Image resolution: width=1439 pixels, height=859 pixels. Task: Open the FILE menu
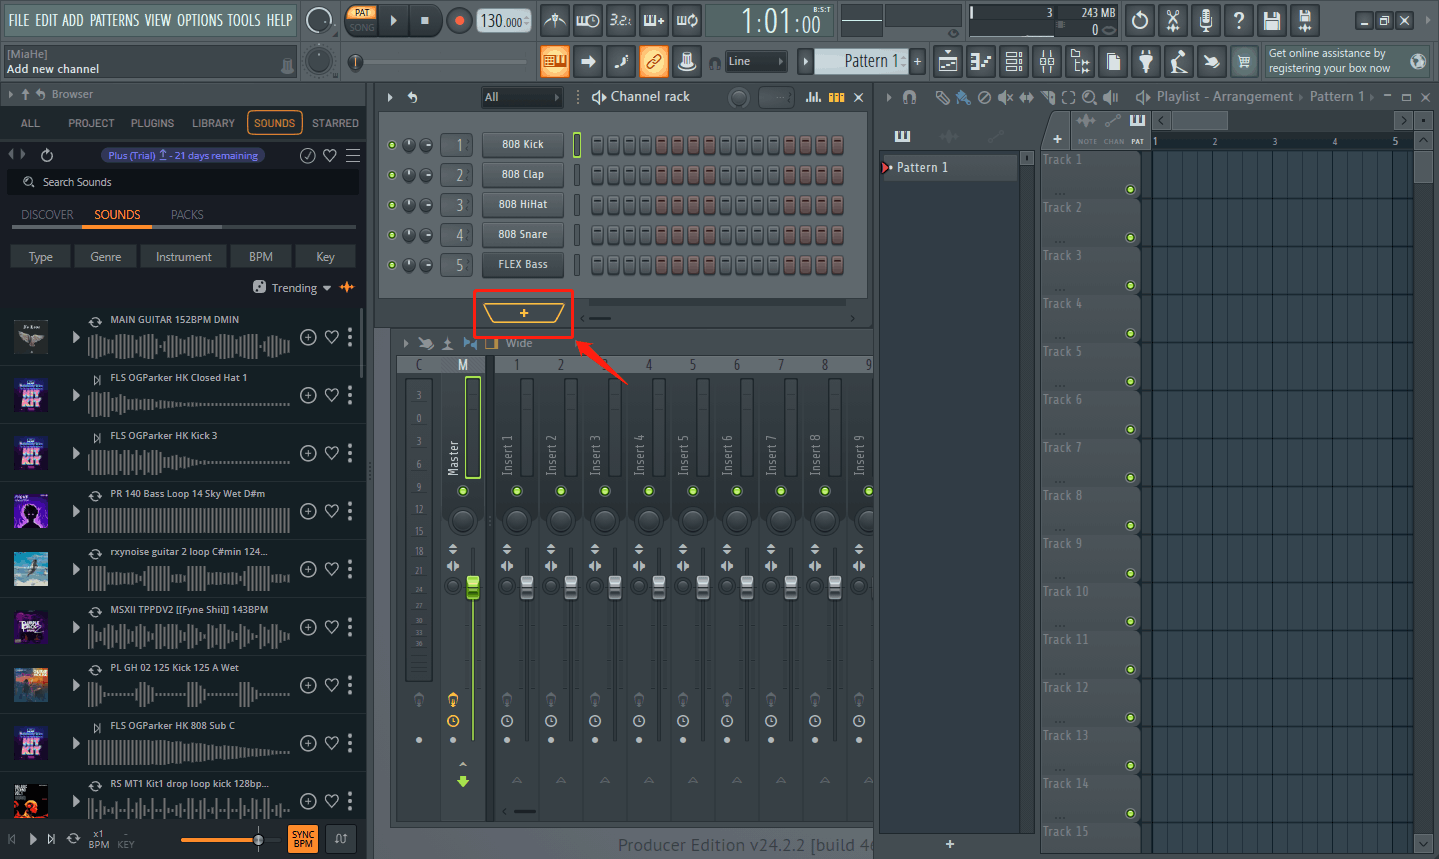[x=19, y=20]
